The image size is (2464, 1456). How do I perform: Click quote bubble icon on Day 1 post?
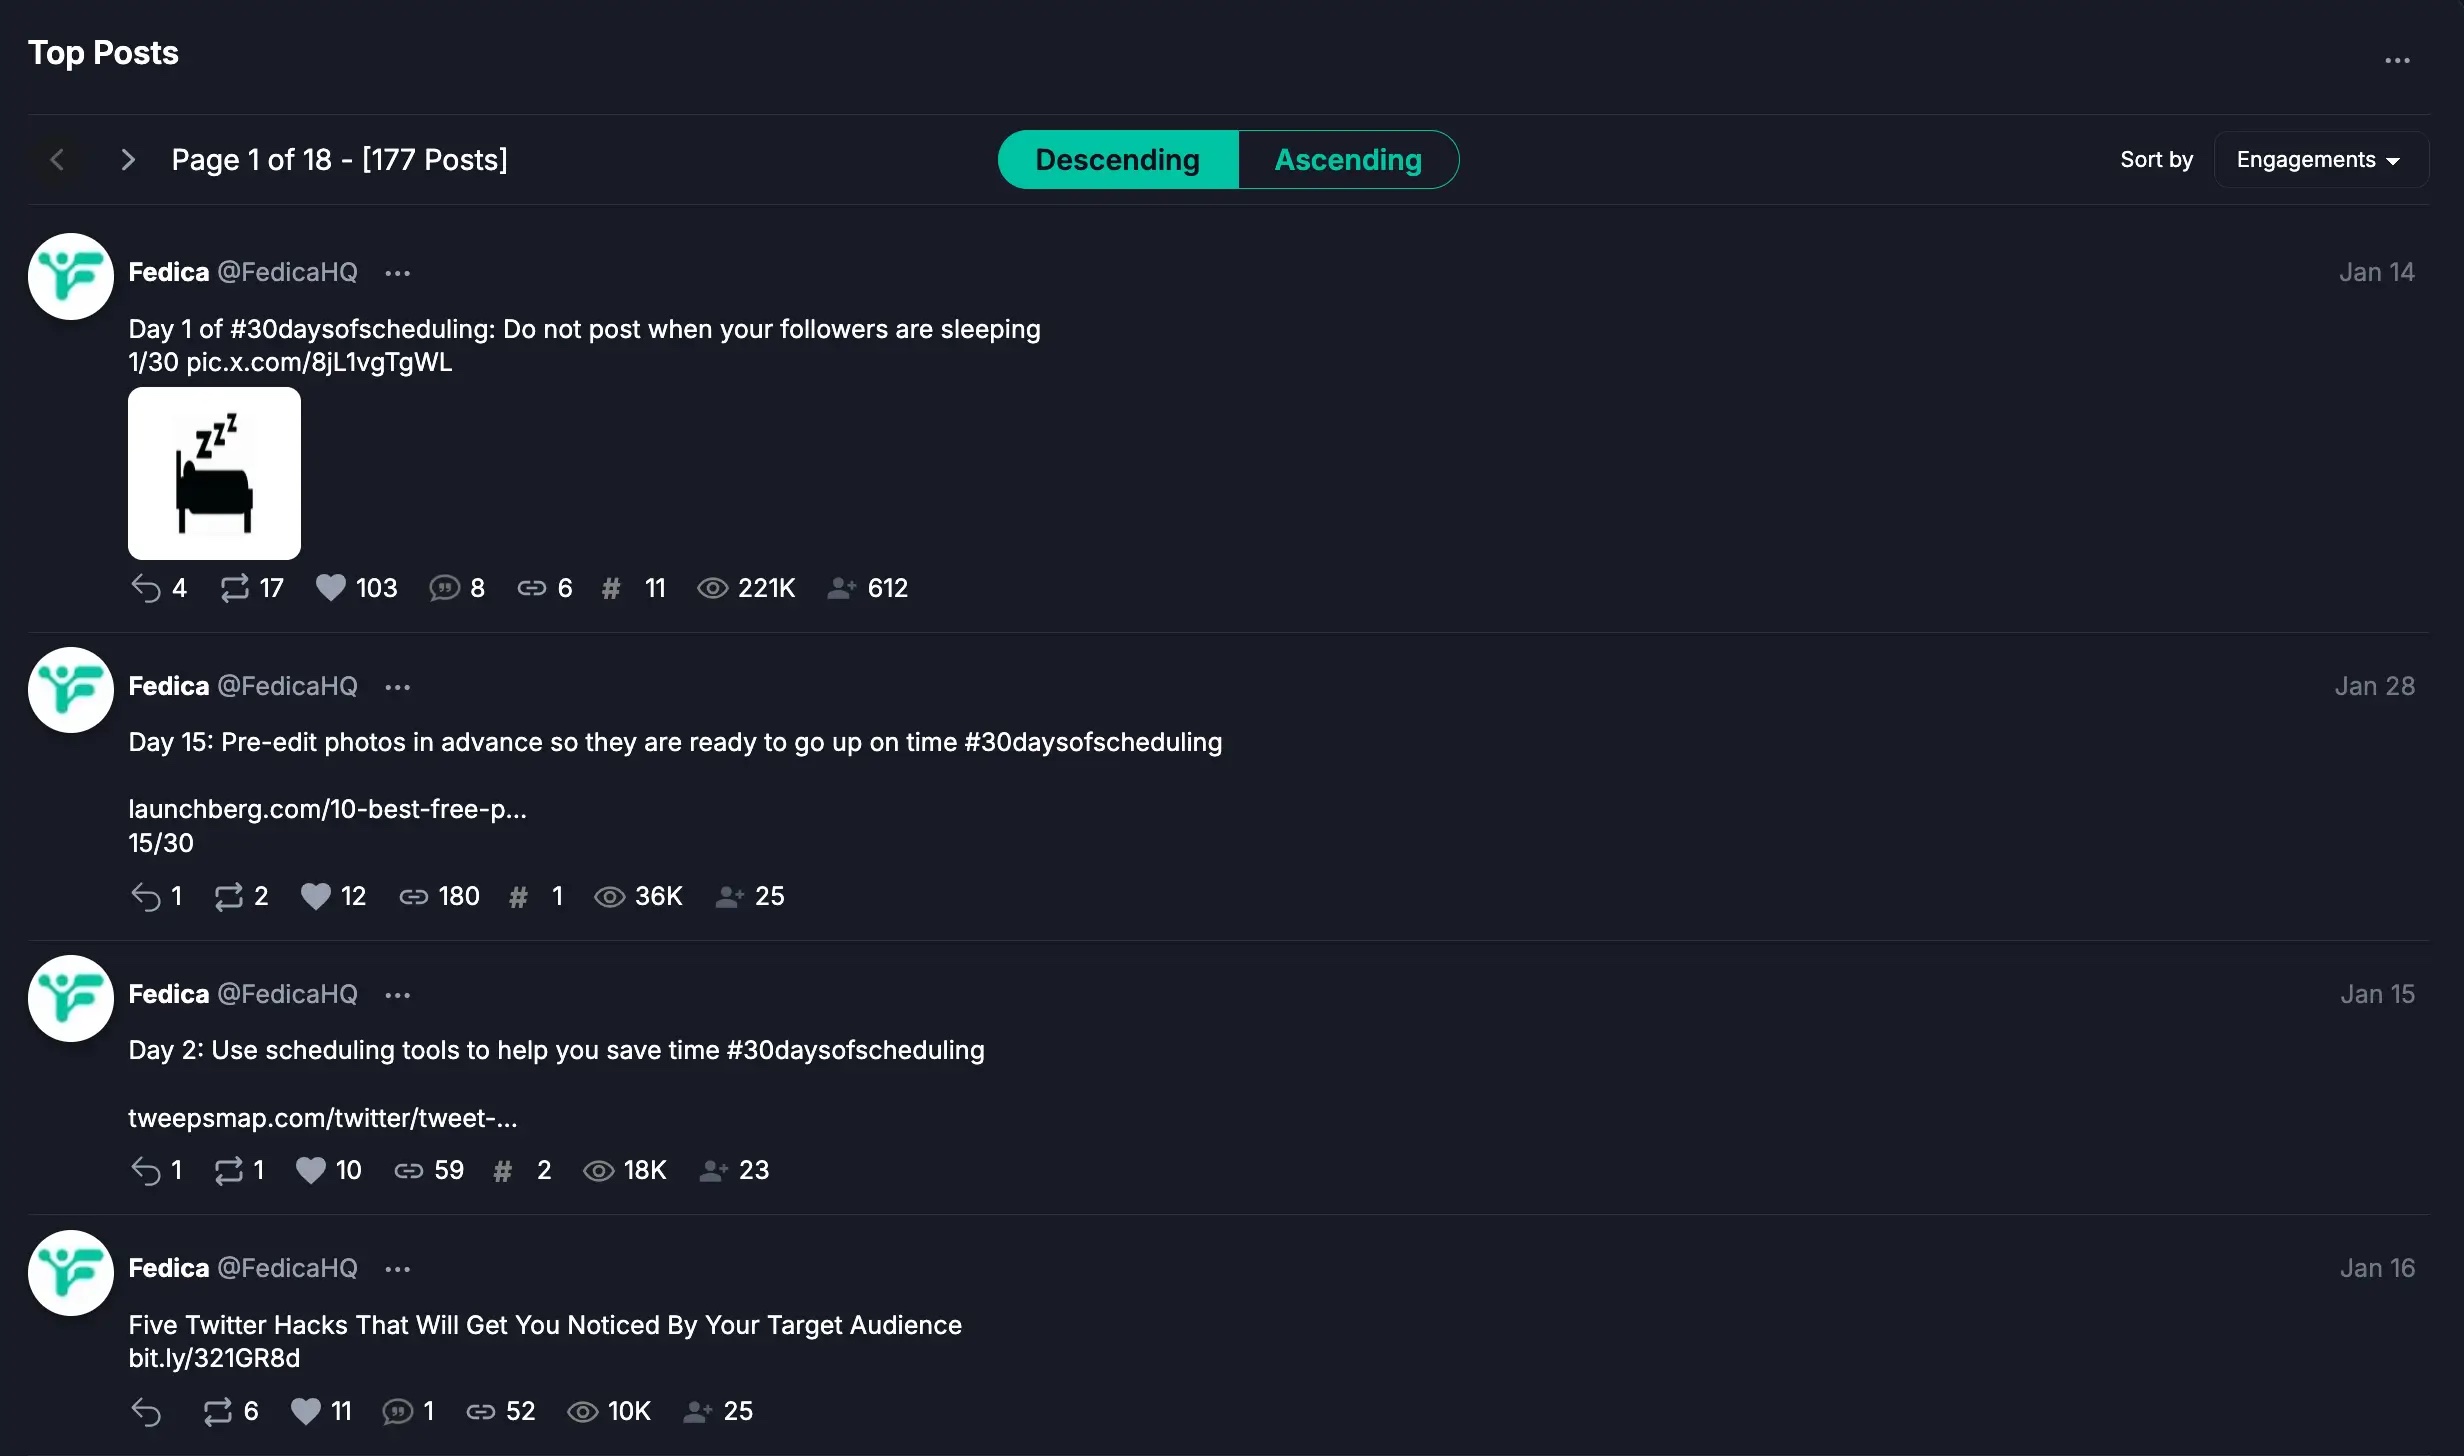pos(444,588)
